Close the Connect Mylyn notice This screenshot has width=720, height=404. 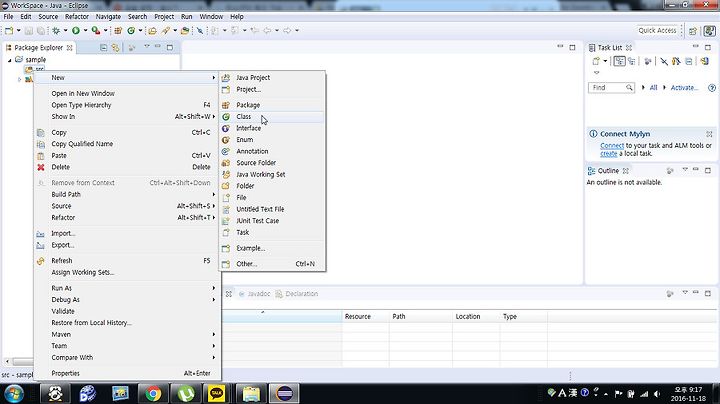pos(709,134)
